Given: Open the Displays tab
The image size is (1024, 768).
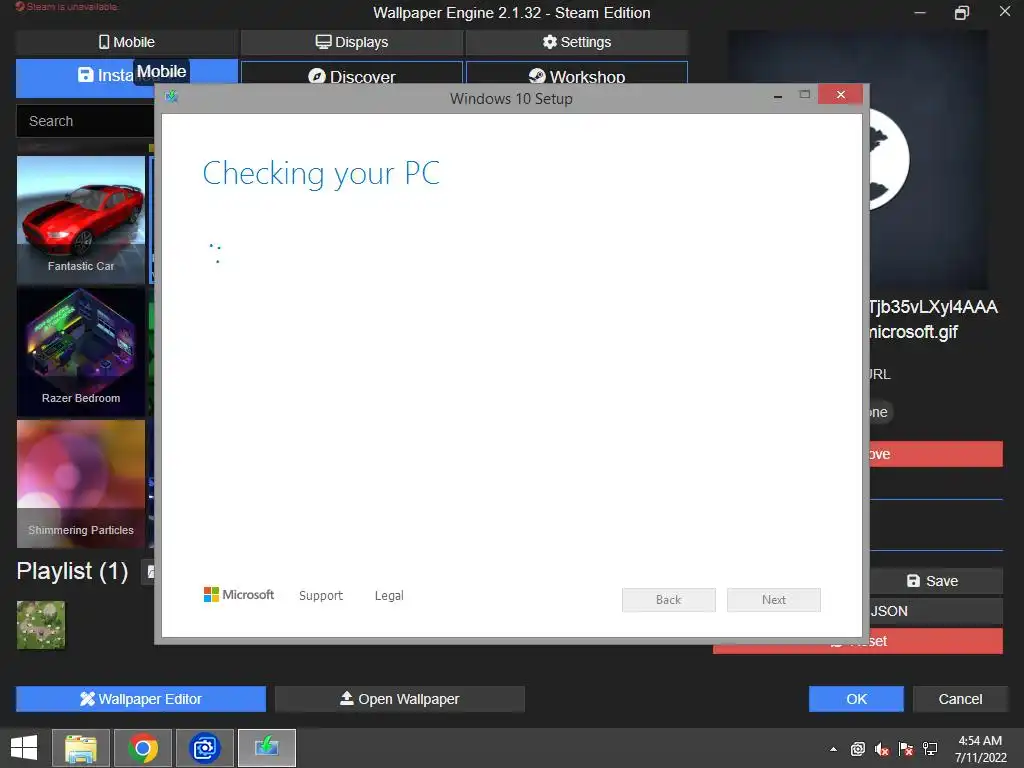Looking at the screenshot, I should point(352,42).
